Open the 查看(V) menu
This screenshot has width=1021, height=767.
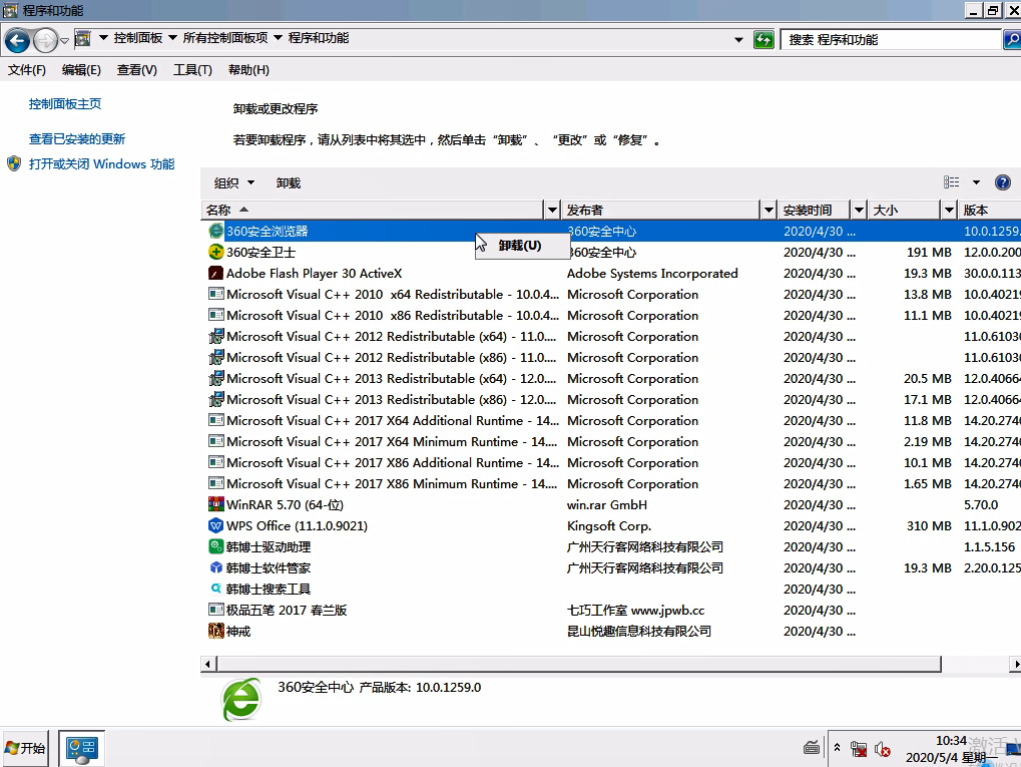137,70
